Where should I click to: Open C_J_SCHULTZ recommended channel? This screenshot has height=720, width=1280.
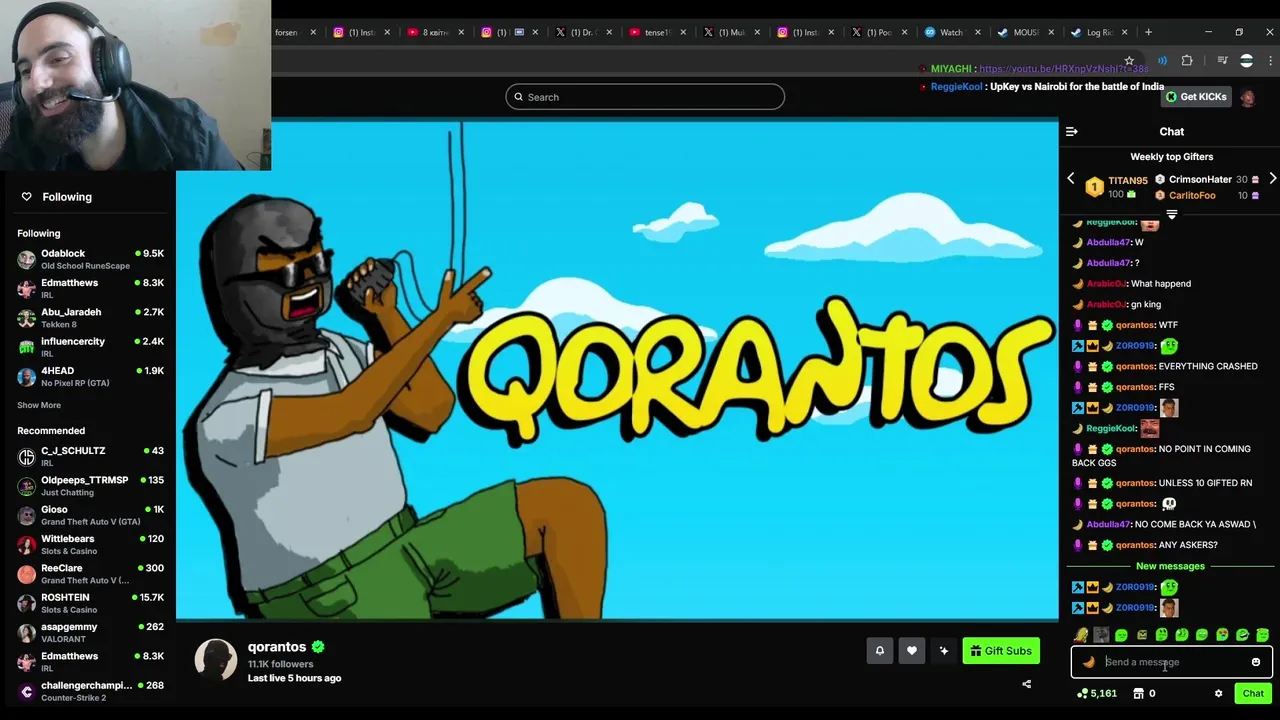click(90, 456)
